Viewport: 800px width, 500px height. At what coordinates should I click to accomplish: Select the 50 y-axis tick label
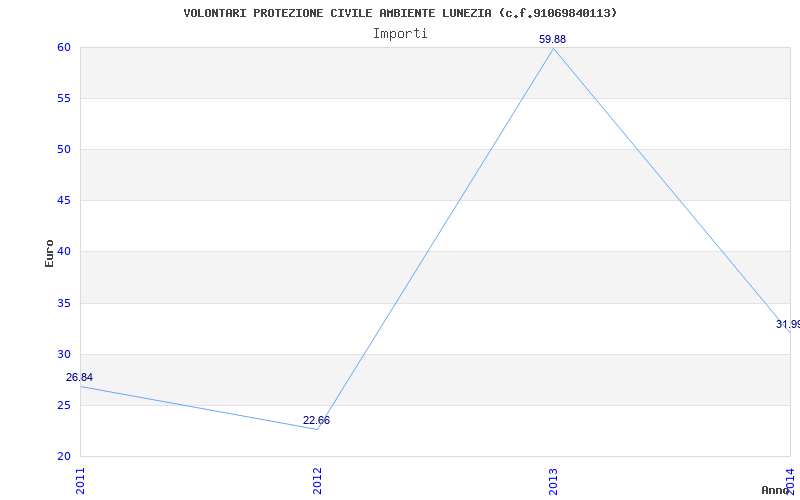(63, 149)
